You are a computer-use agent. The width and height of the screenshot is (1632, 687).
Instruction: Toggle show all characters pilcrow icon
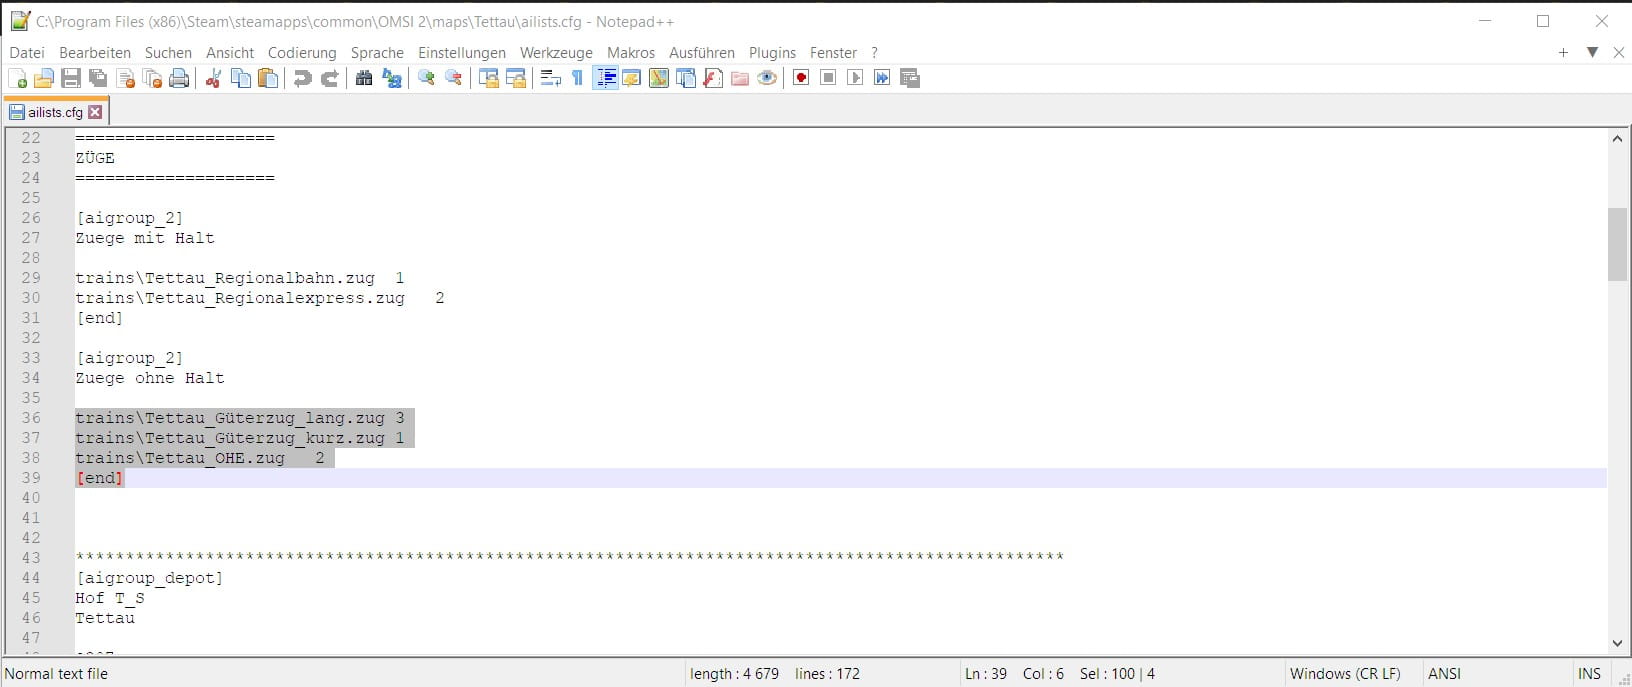[578, 79]
